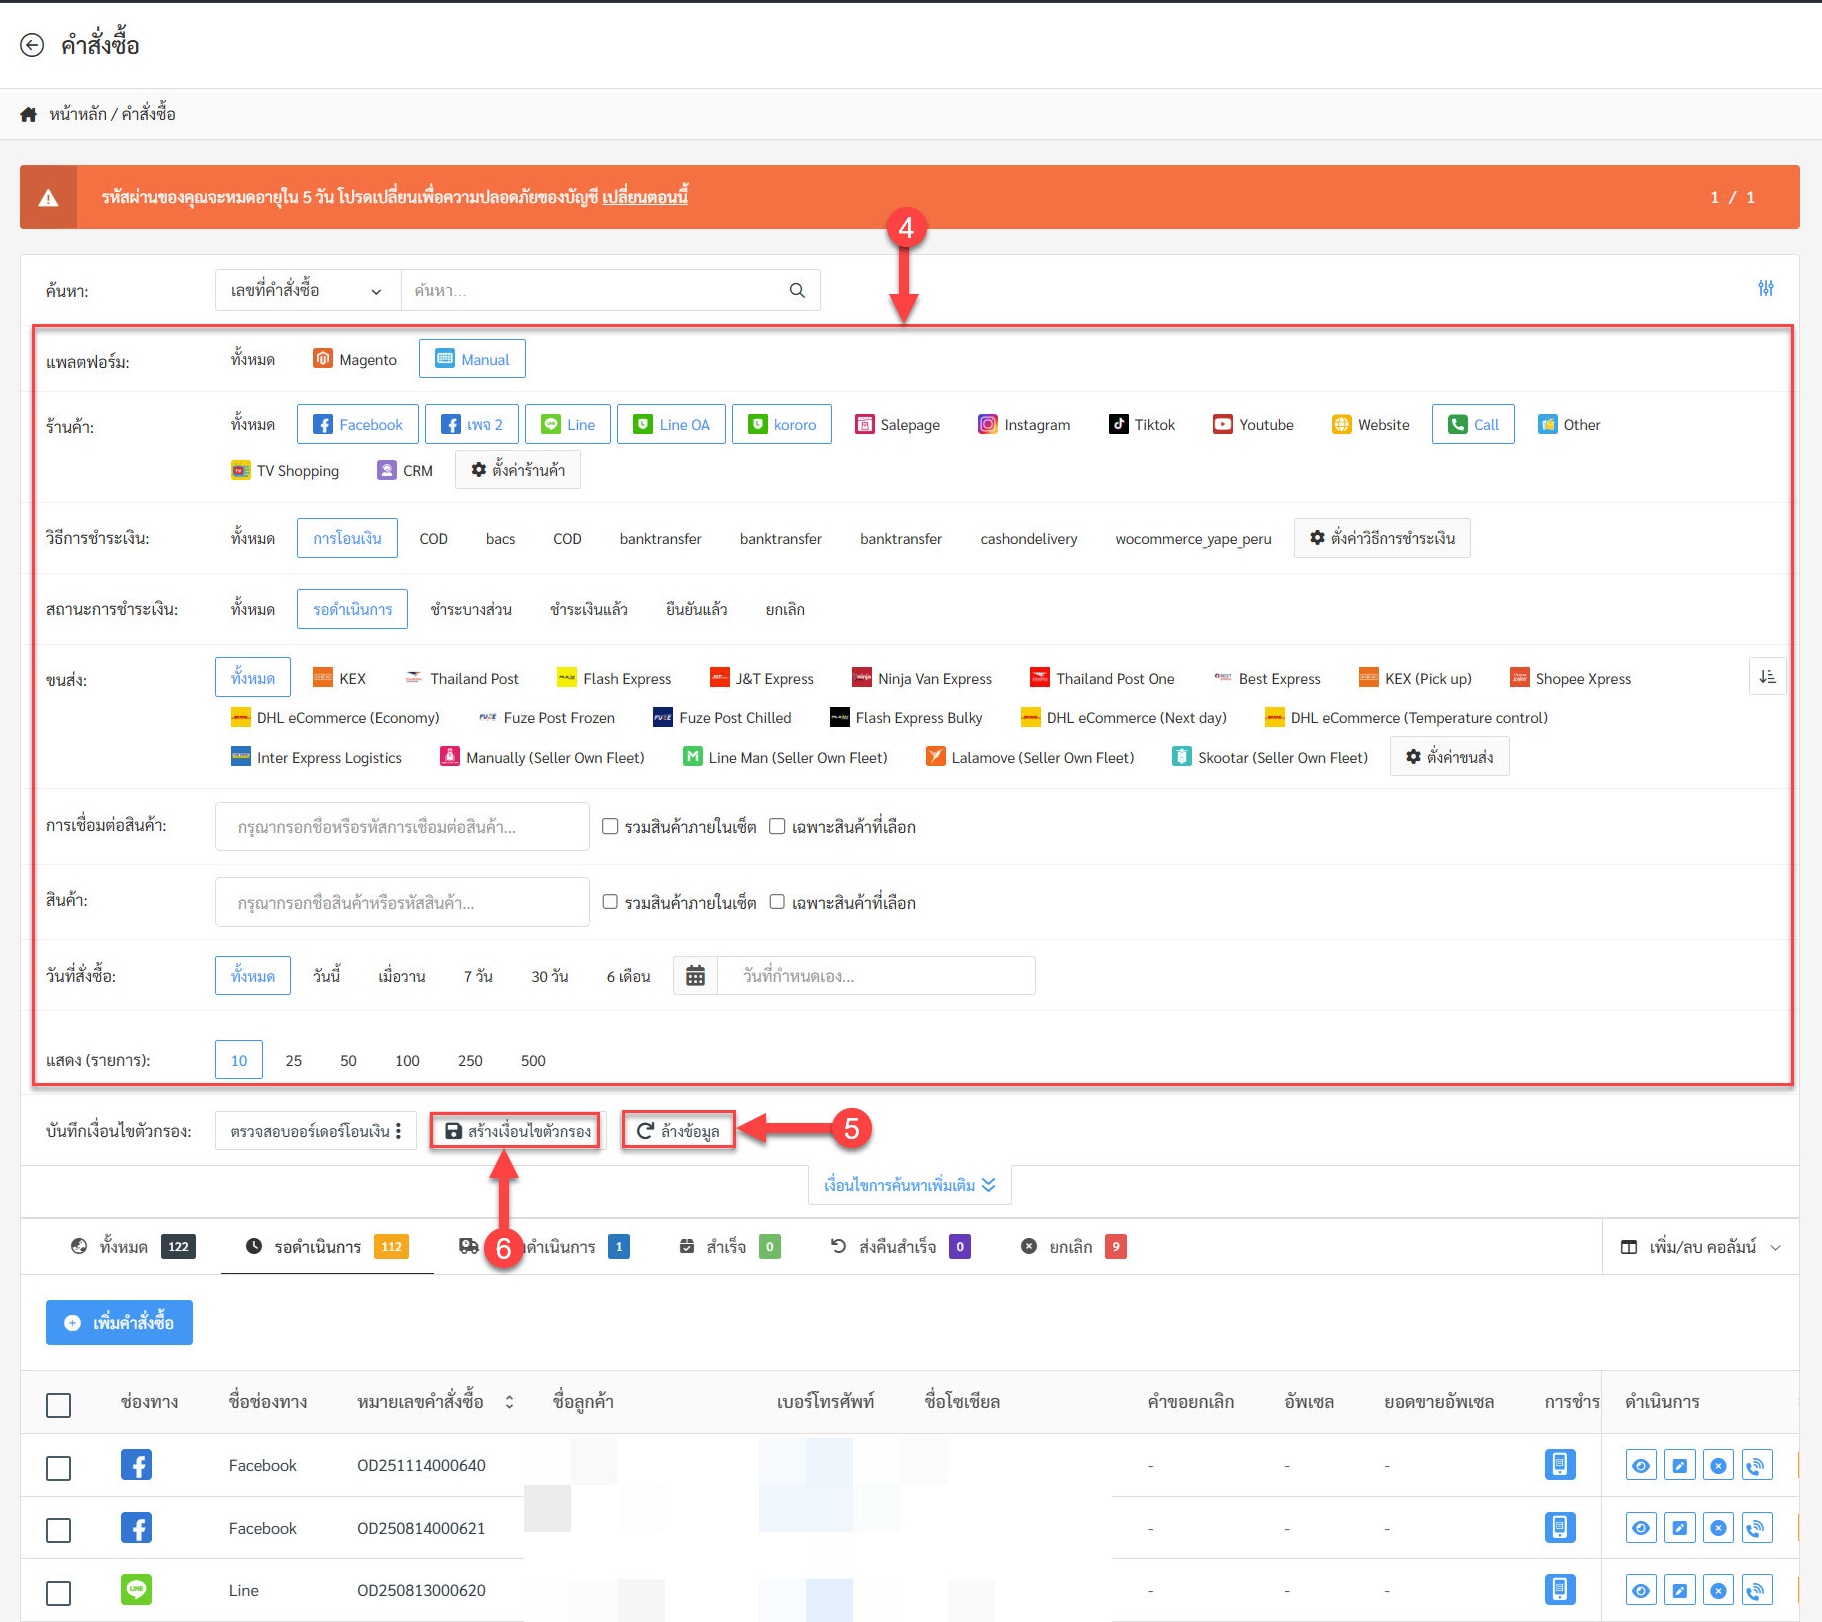Click the 'เพิ่มคำสั่งซื้อ' add order button
The width and height of the screenshot is (1822, 1622).
click(x=119, y=1323)
